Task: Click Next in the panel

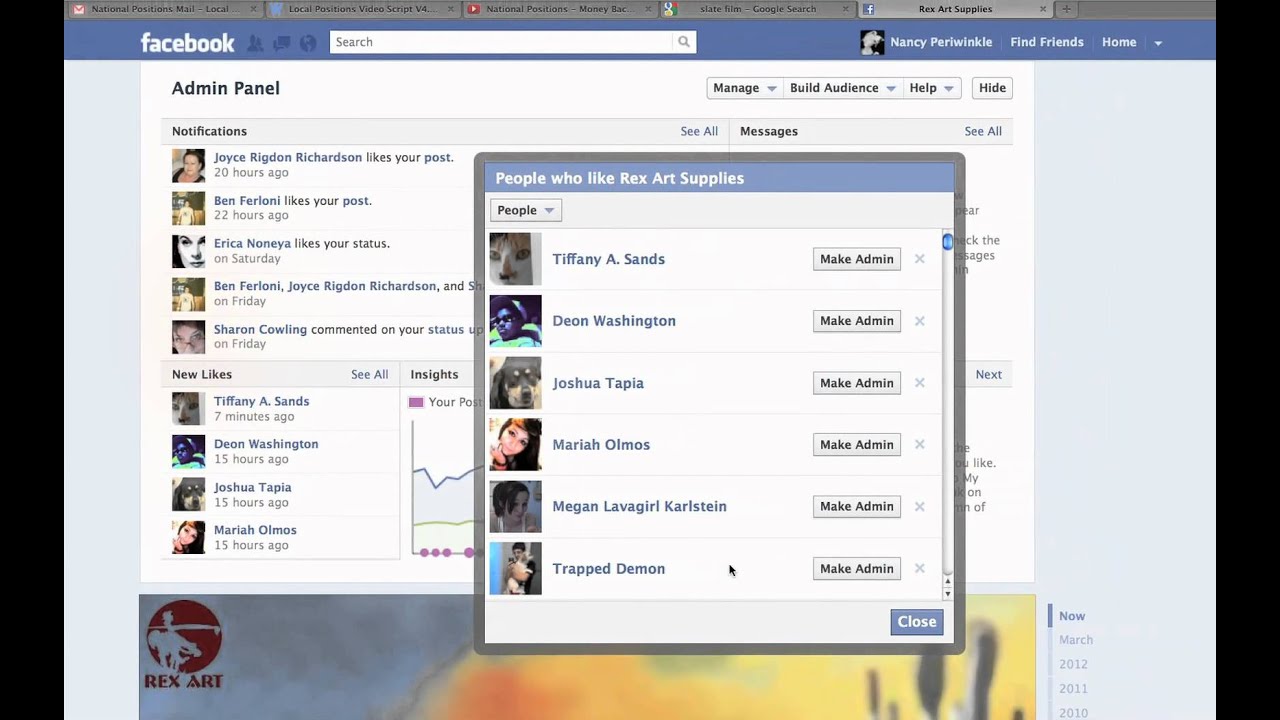Action: tap(988, 374)
